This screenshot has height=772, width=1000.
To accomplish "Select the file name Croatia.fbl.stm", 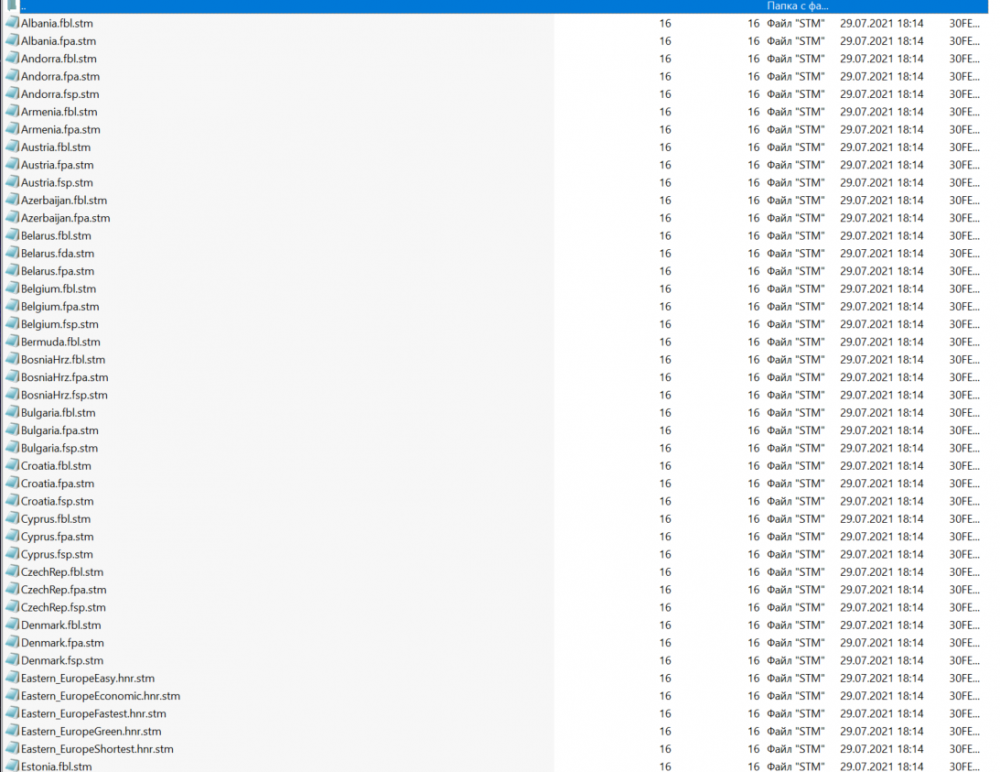I will (x=56, y=466).
